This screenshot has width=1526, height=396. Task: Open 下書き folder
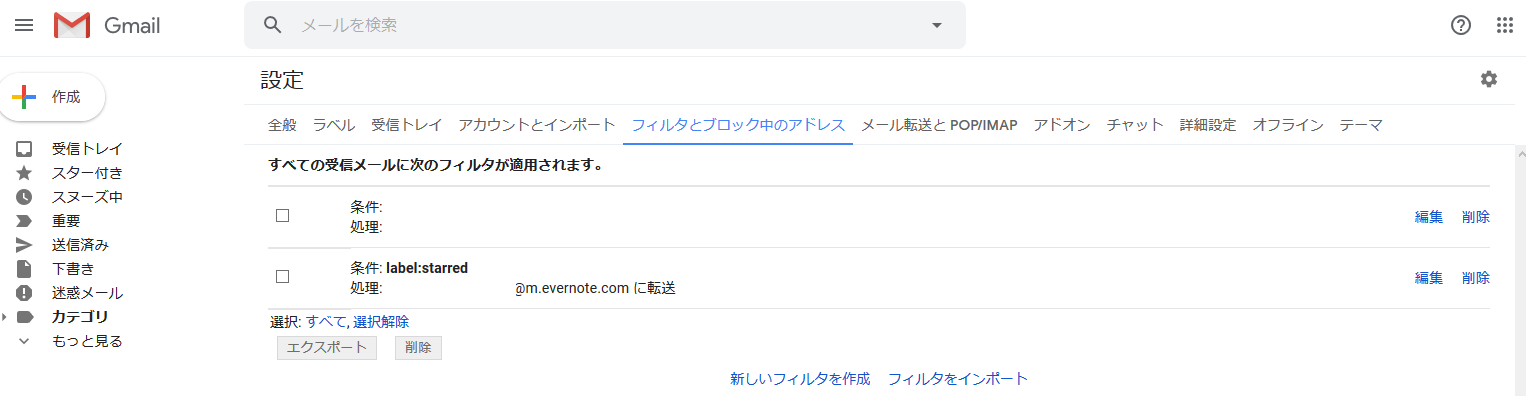[x=73, y=269]
